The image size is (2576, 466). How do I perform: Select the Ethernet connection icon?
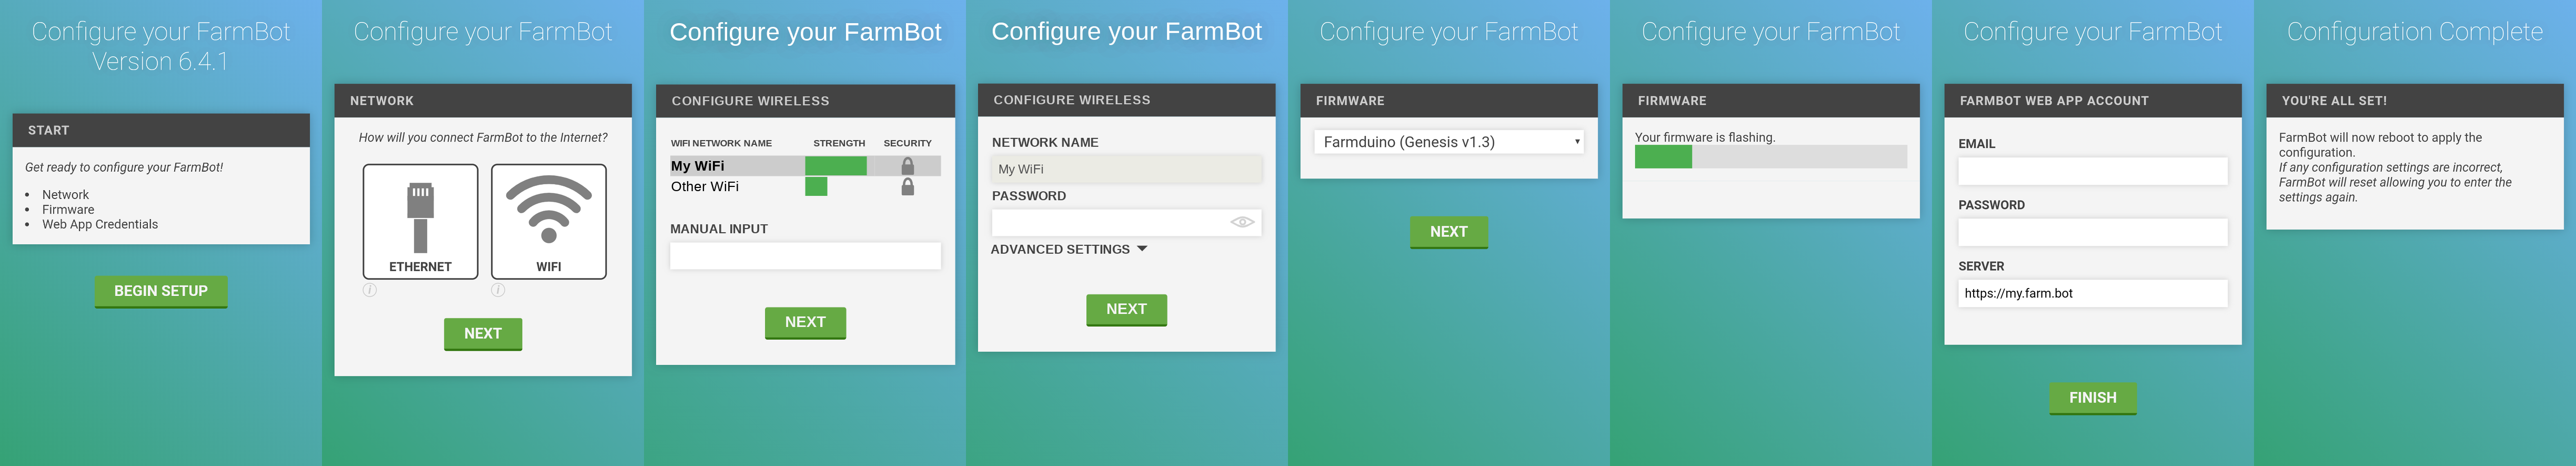[x=420, y=220]
